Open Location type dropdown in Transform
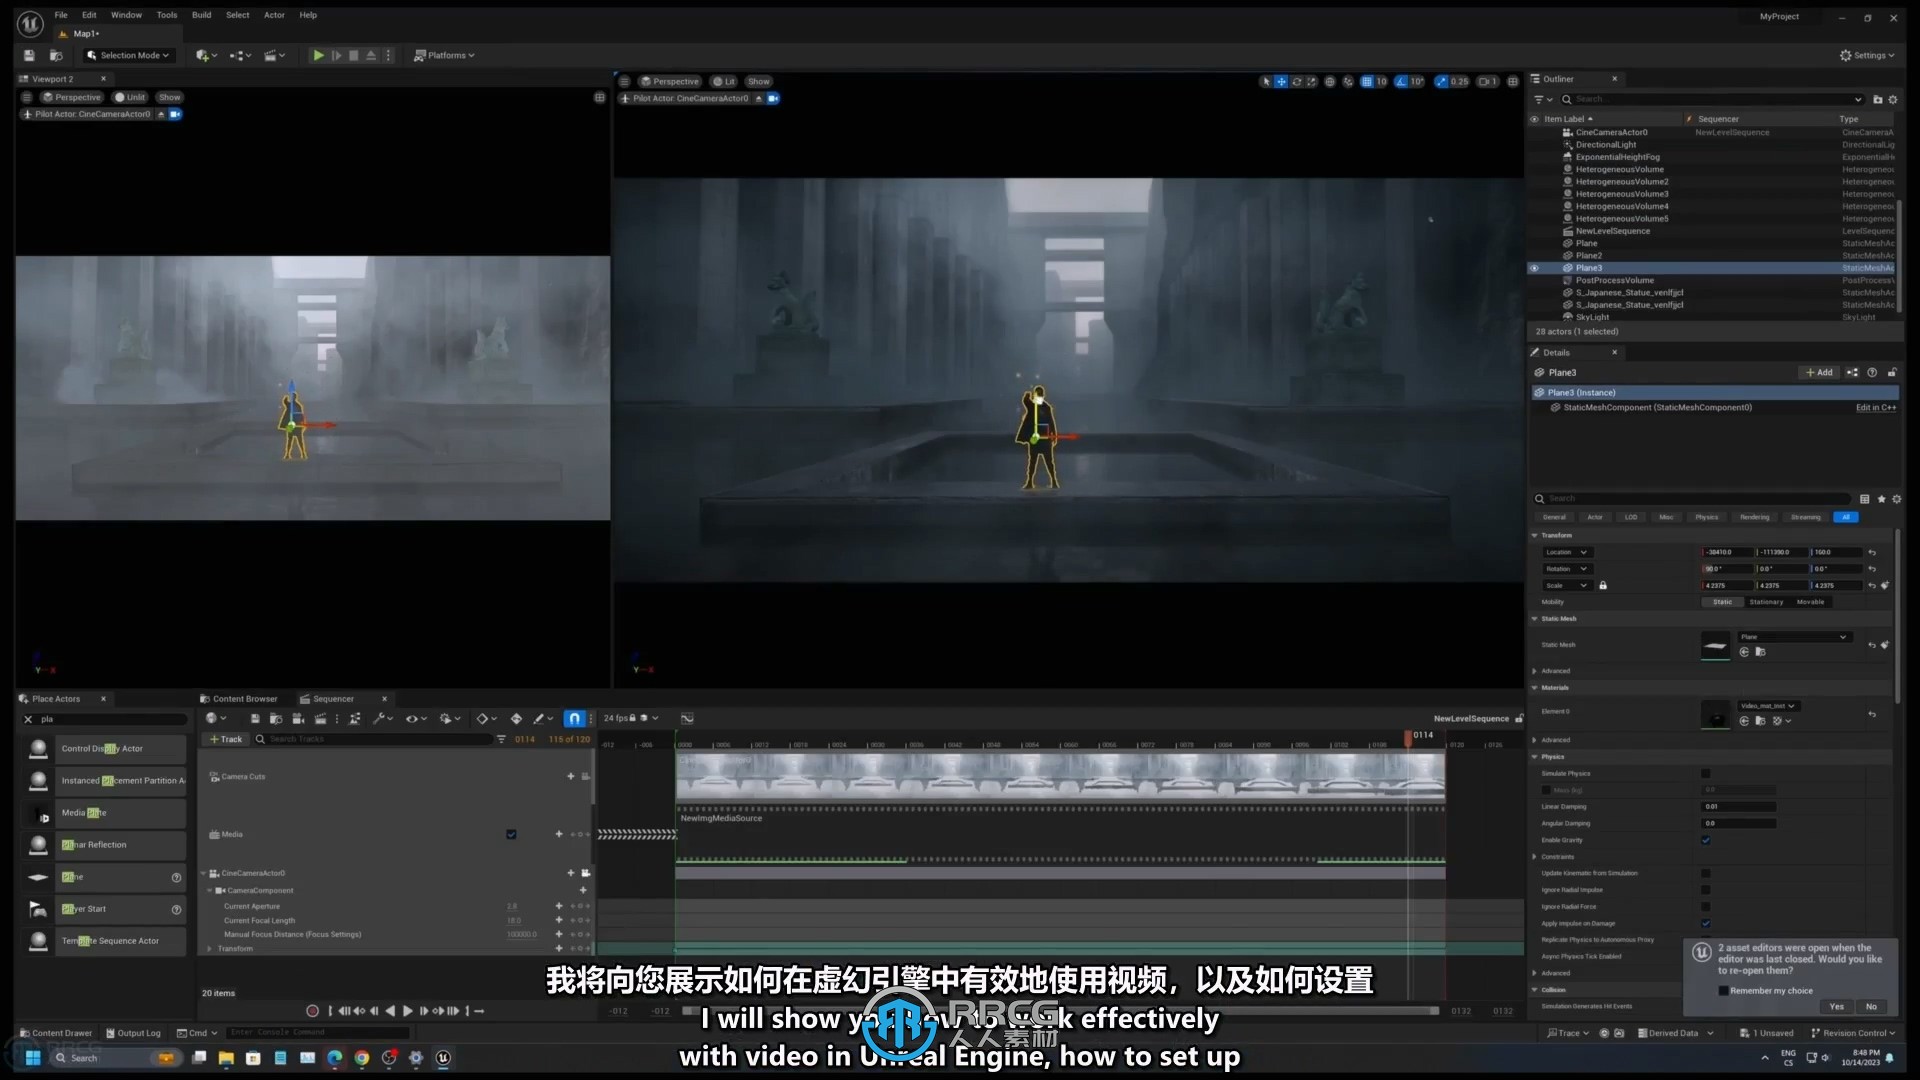The image size is (1920, 1080). tap(1566, 552)
